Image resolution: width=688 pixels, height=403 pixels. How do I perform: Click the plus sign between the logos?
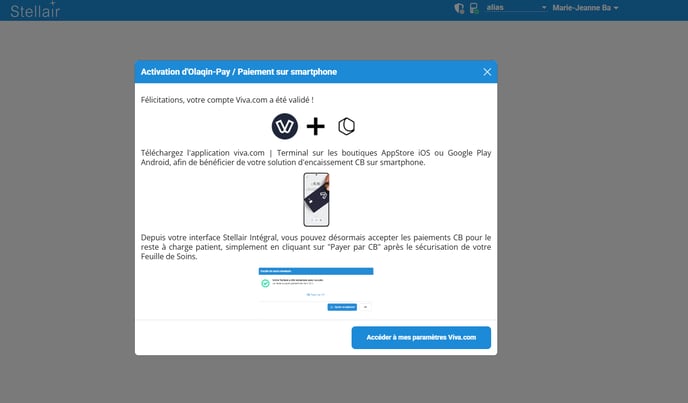point(316,126)
